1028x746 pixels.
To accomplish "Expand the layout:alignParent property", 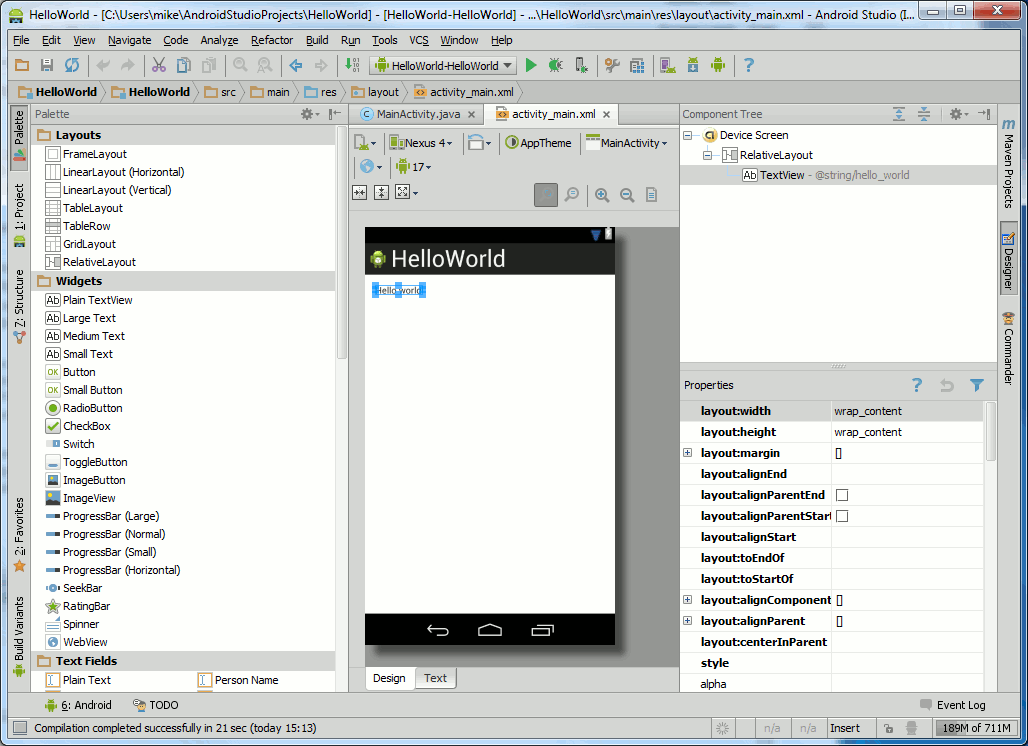I will click(x=687, y=621).
